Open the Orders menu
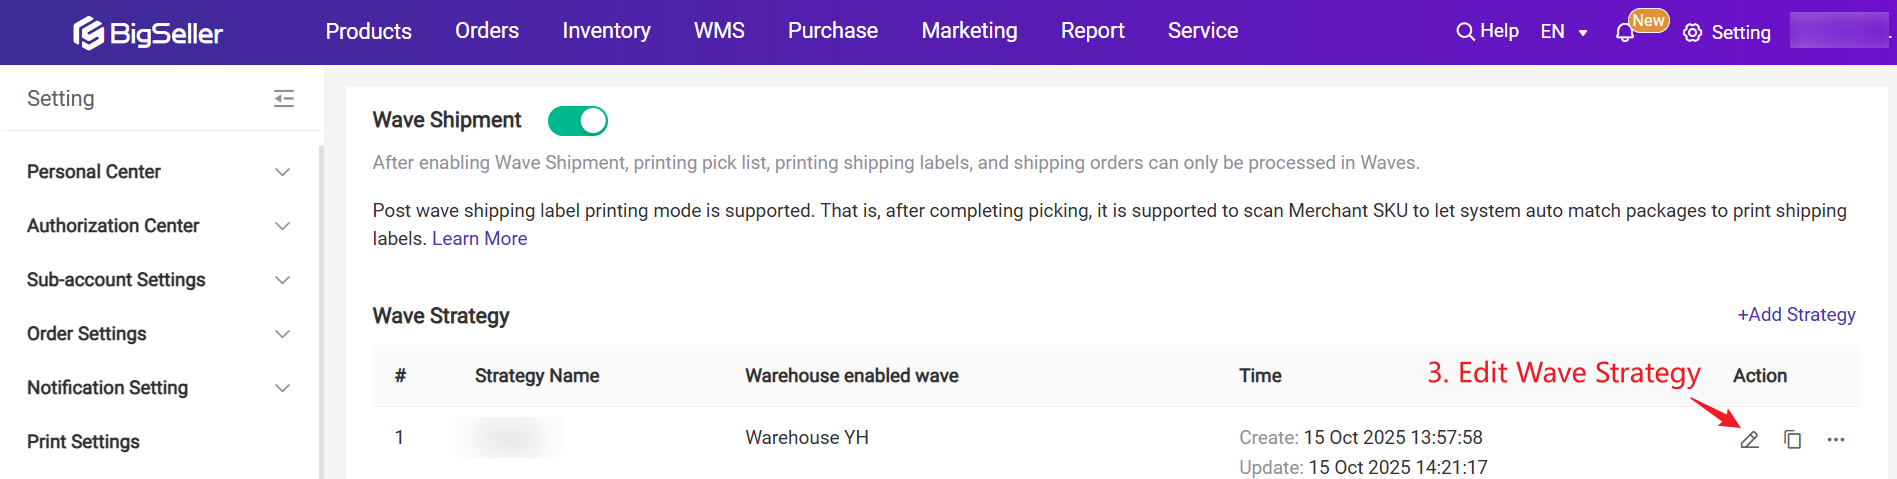1897x479 pixels. pos(487,31)
